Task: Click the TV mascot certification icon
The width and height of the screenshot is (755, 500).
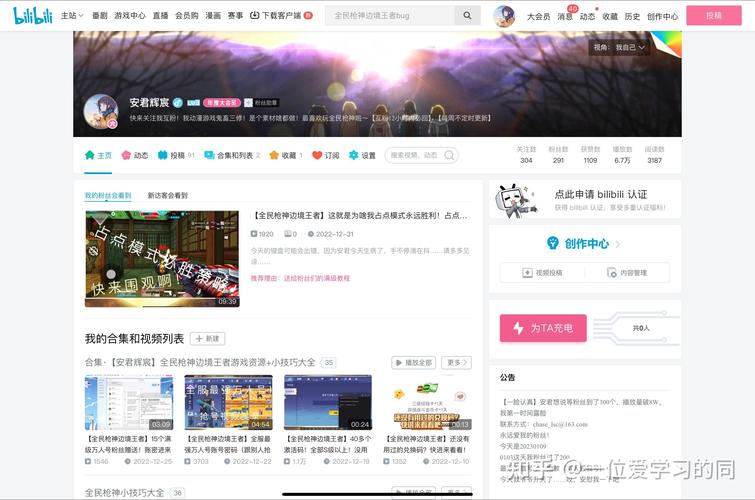Action: tap(517, 201)
